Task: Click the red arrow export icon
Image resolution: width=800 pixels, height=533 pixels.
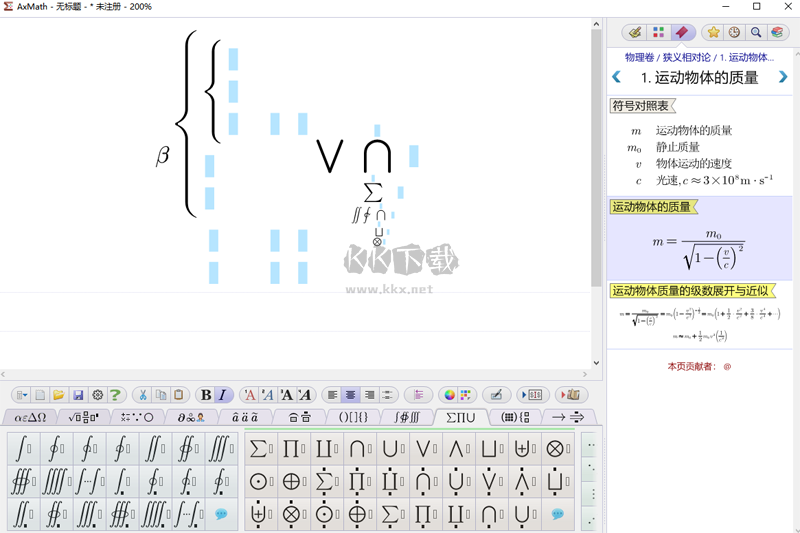Action: tap(570, 395)
